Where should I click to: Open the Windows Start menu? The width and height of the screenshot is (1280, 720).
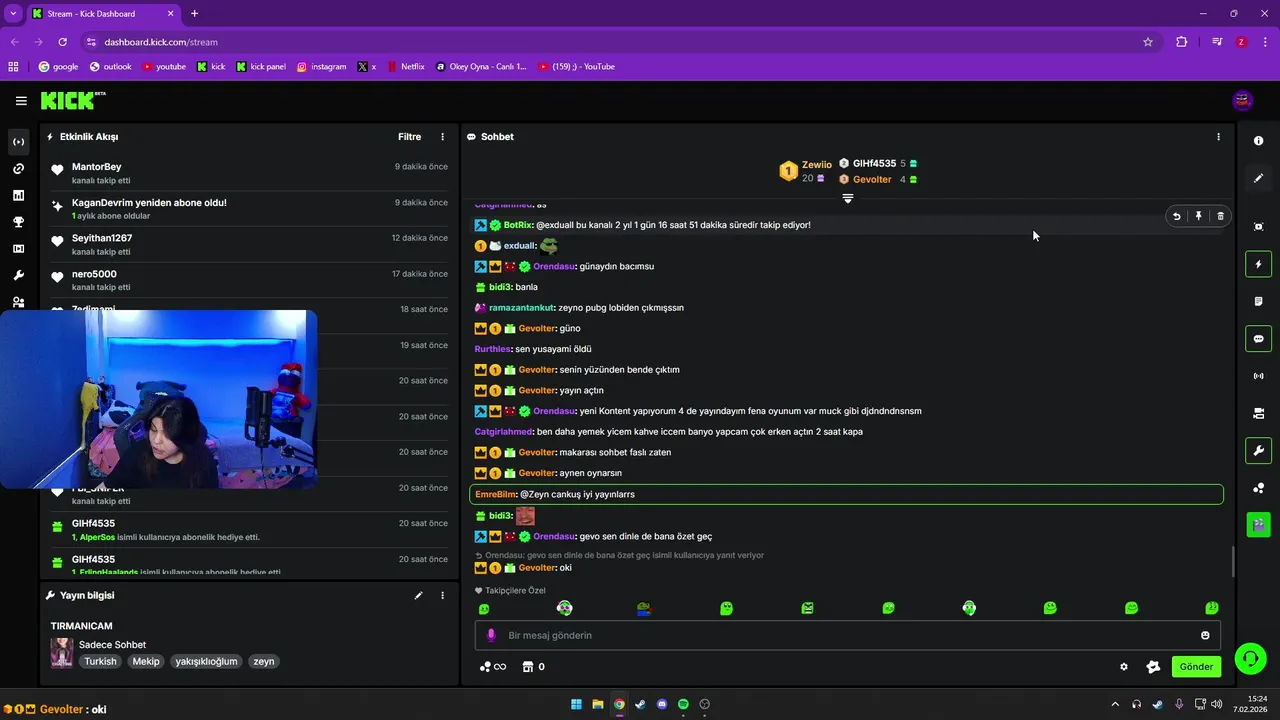577,704
